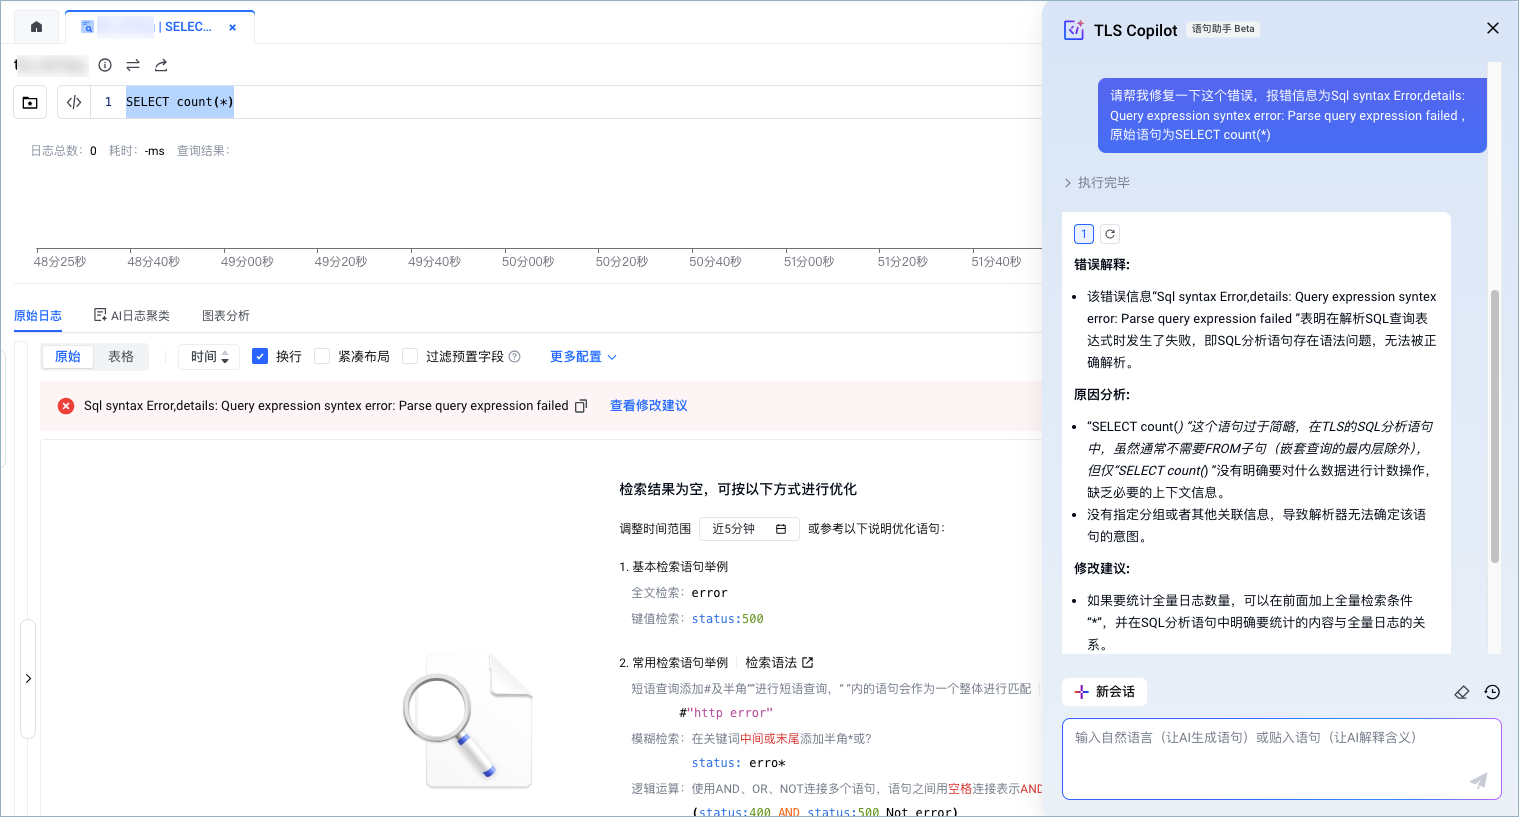The height and width of the screenshot is (817, 1519).
Task: Switch to 原始日志 tab
Action: (38, 316)
